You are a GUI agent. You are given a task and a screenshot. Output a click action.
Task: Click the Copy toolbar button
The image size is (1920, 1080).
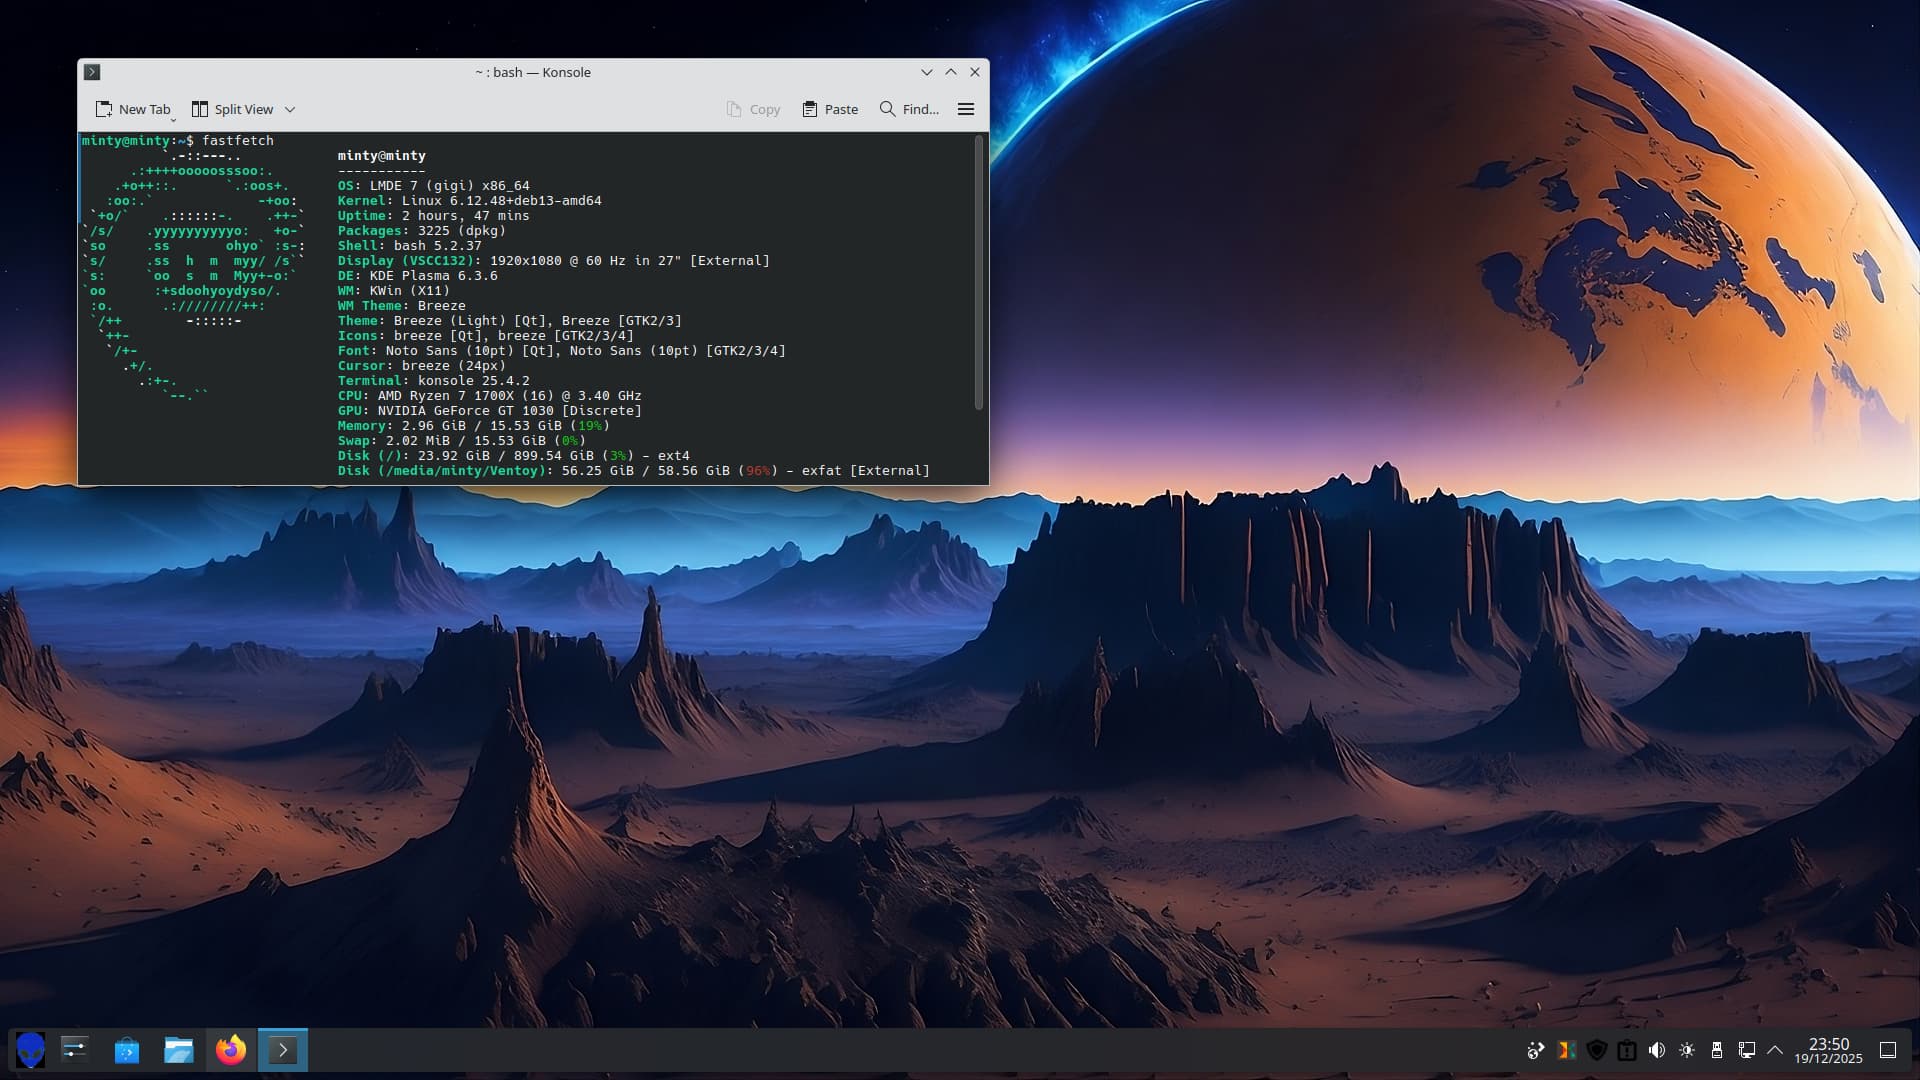coord(753,109)
